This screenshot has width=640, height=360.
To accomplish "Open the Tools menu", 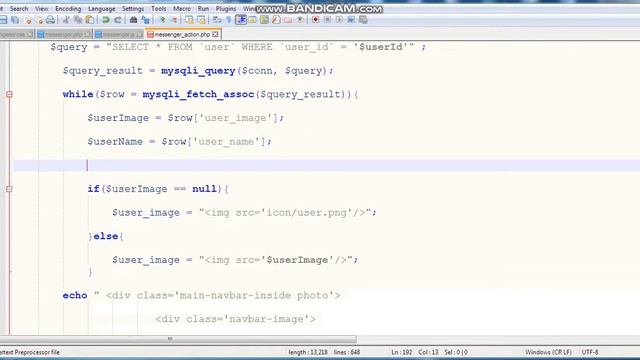I will (x=158, y=9).
